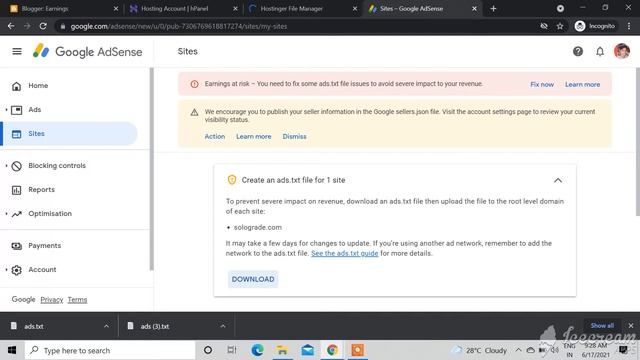Open Chrome three-dot menu
The width and height of the screenshot is (640, 360).
pos(629,26)
